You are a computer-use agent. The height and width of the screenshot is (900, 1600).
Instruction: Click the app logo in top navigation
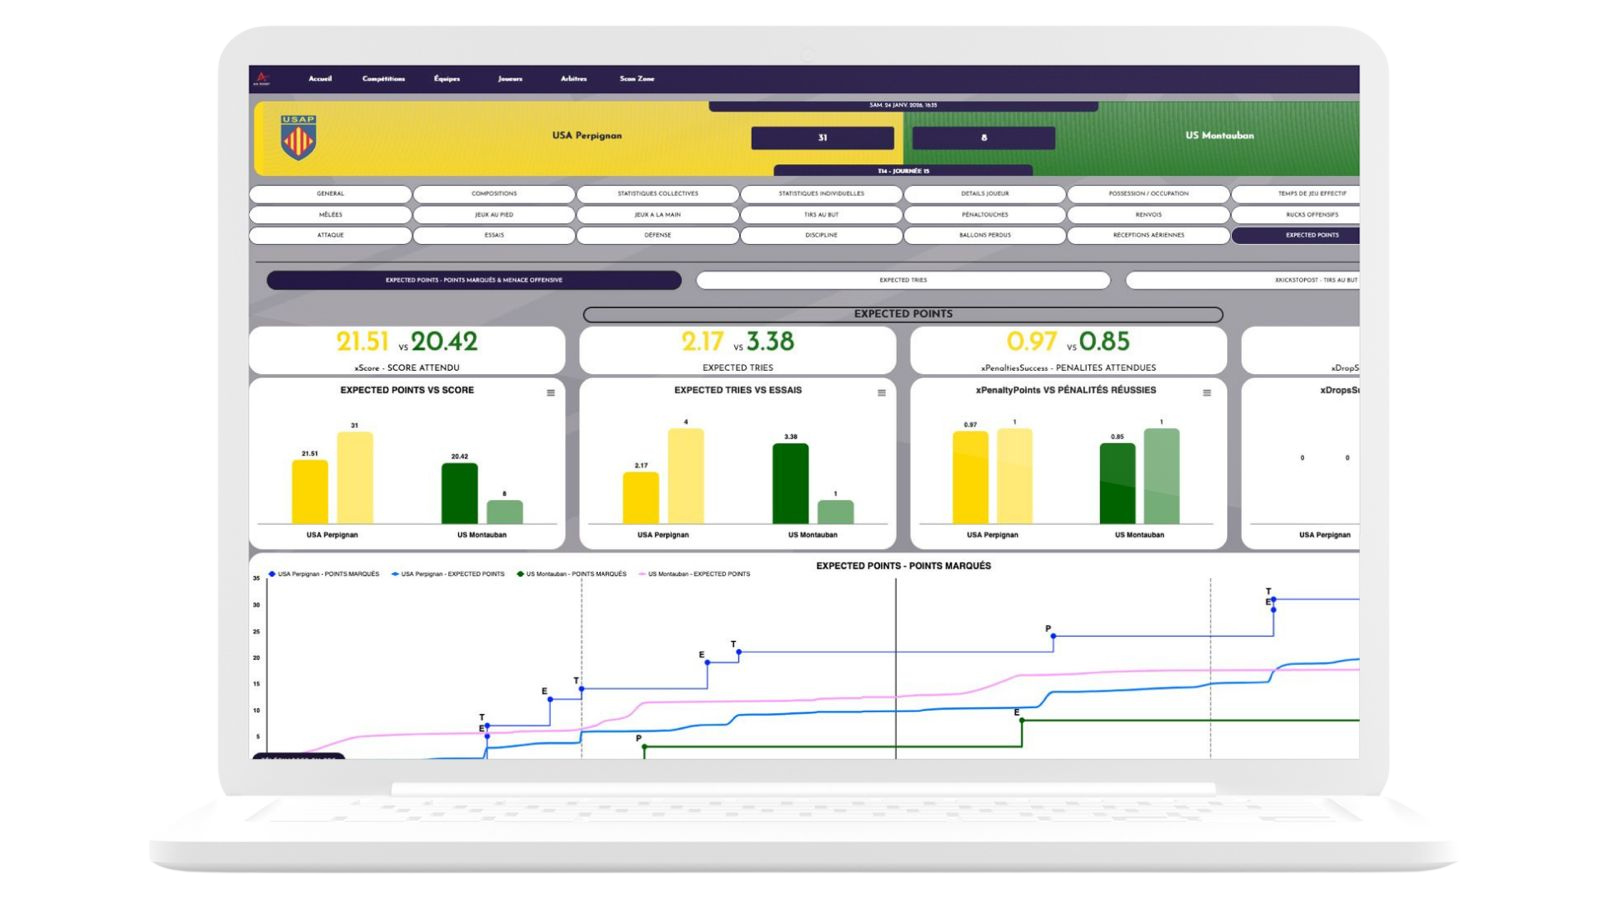[264, 78]
